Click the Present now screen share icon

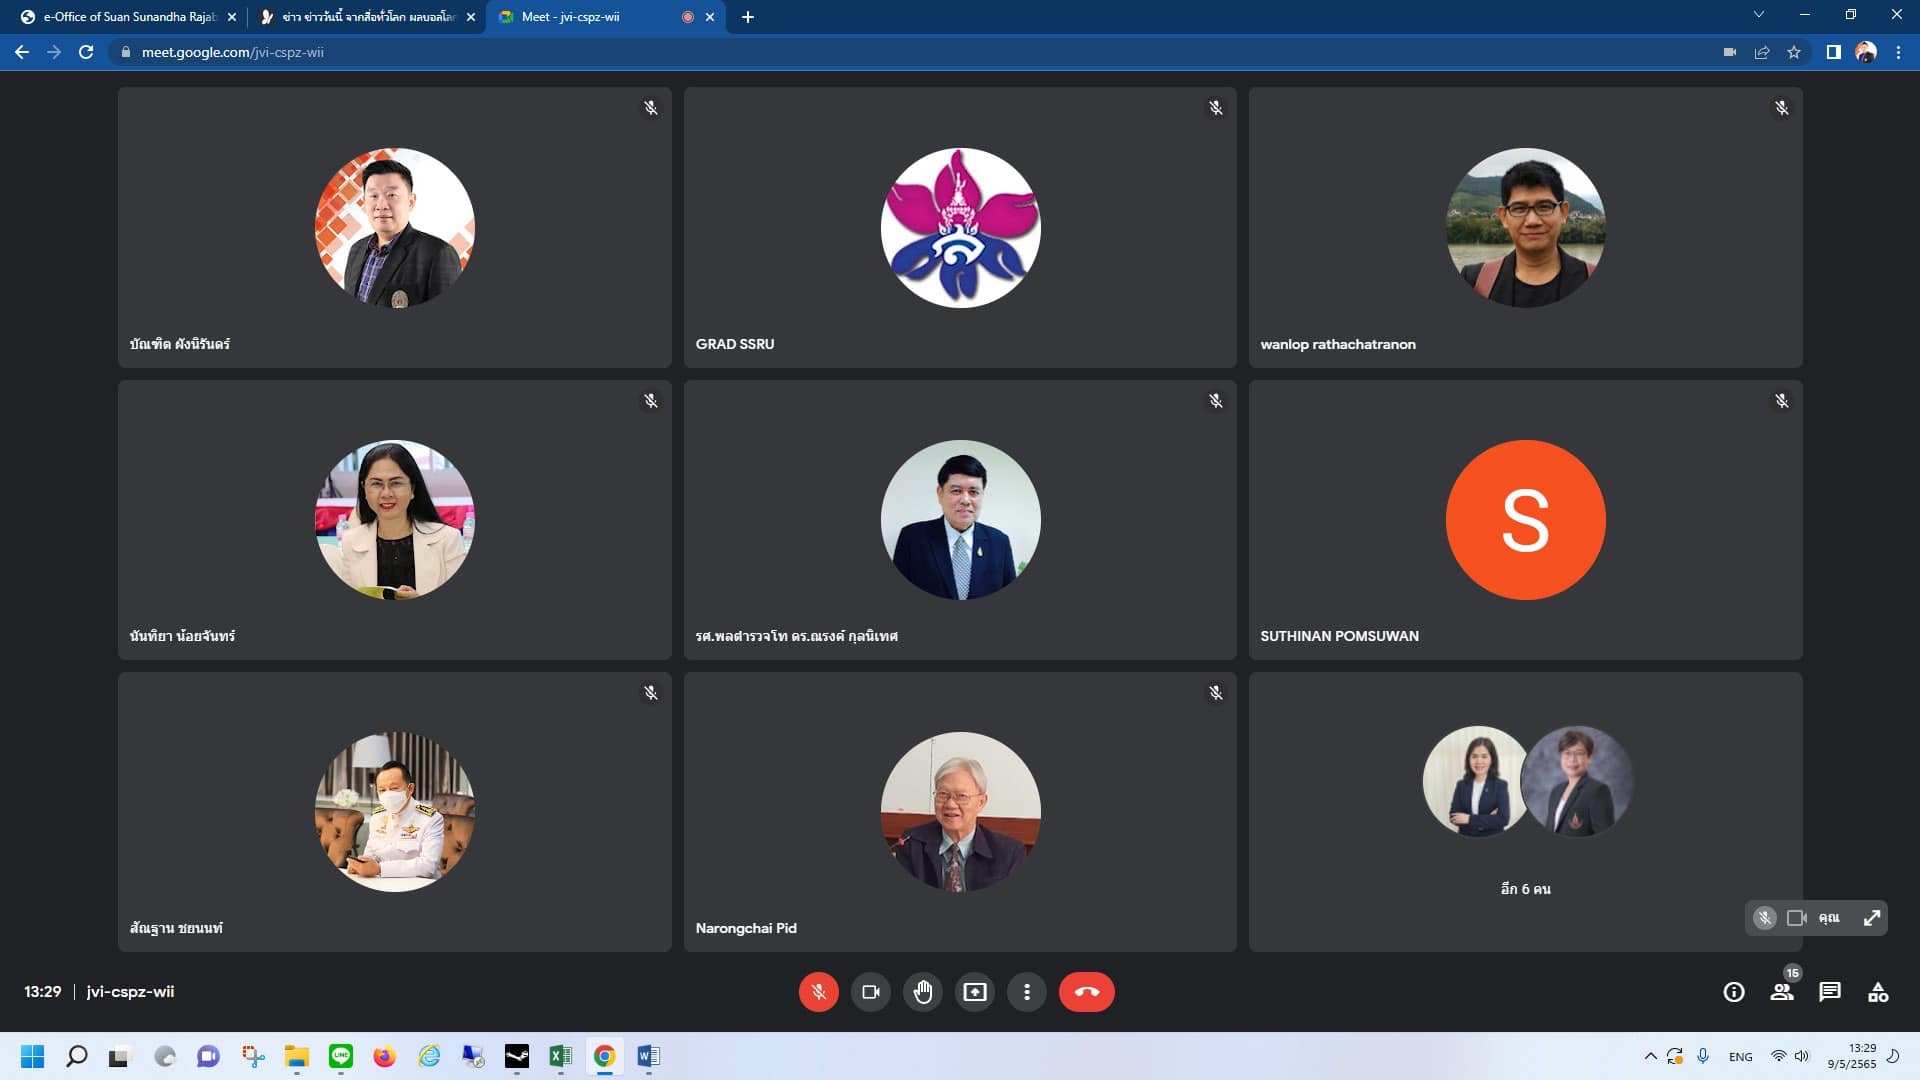pos(974,992)
